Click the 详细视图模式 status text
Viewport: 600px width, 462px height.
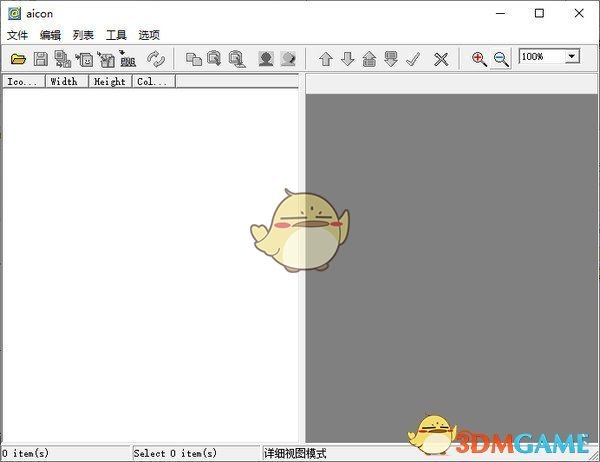click(x=295, y=454)
